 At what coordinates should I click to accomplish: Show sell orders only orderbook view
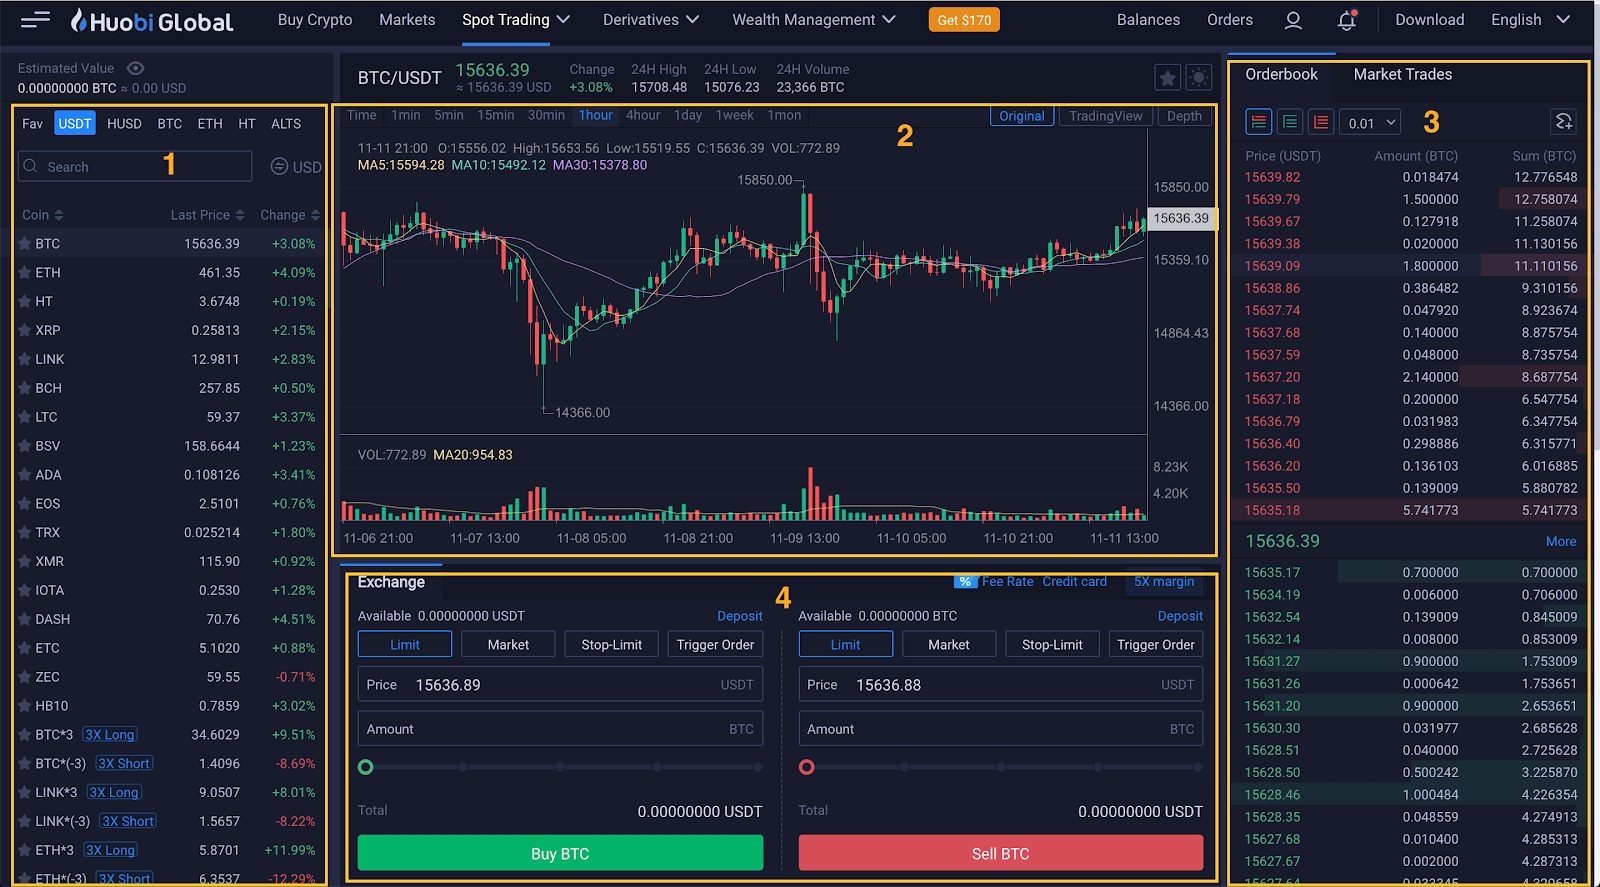click(1321, 122)
